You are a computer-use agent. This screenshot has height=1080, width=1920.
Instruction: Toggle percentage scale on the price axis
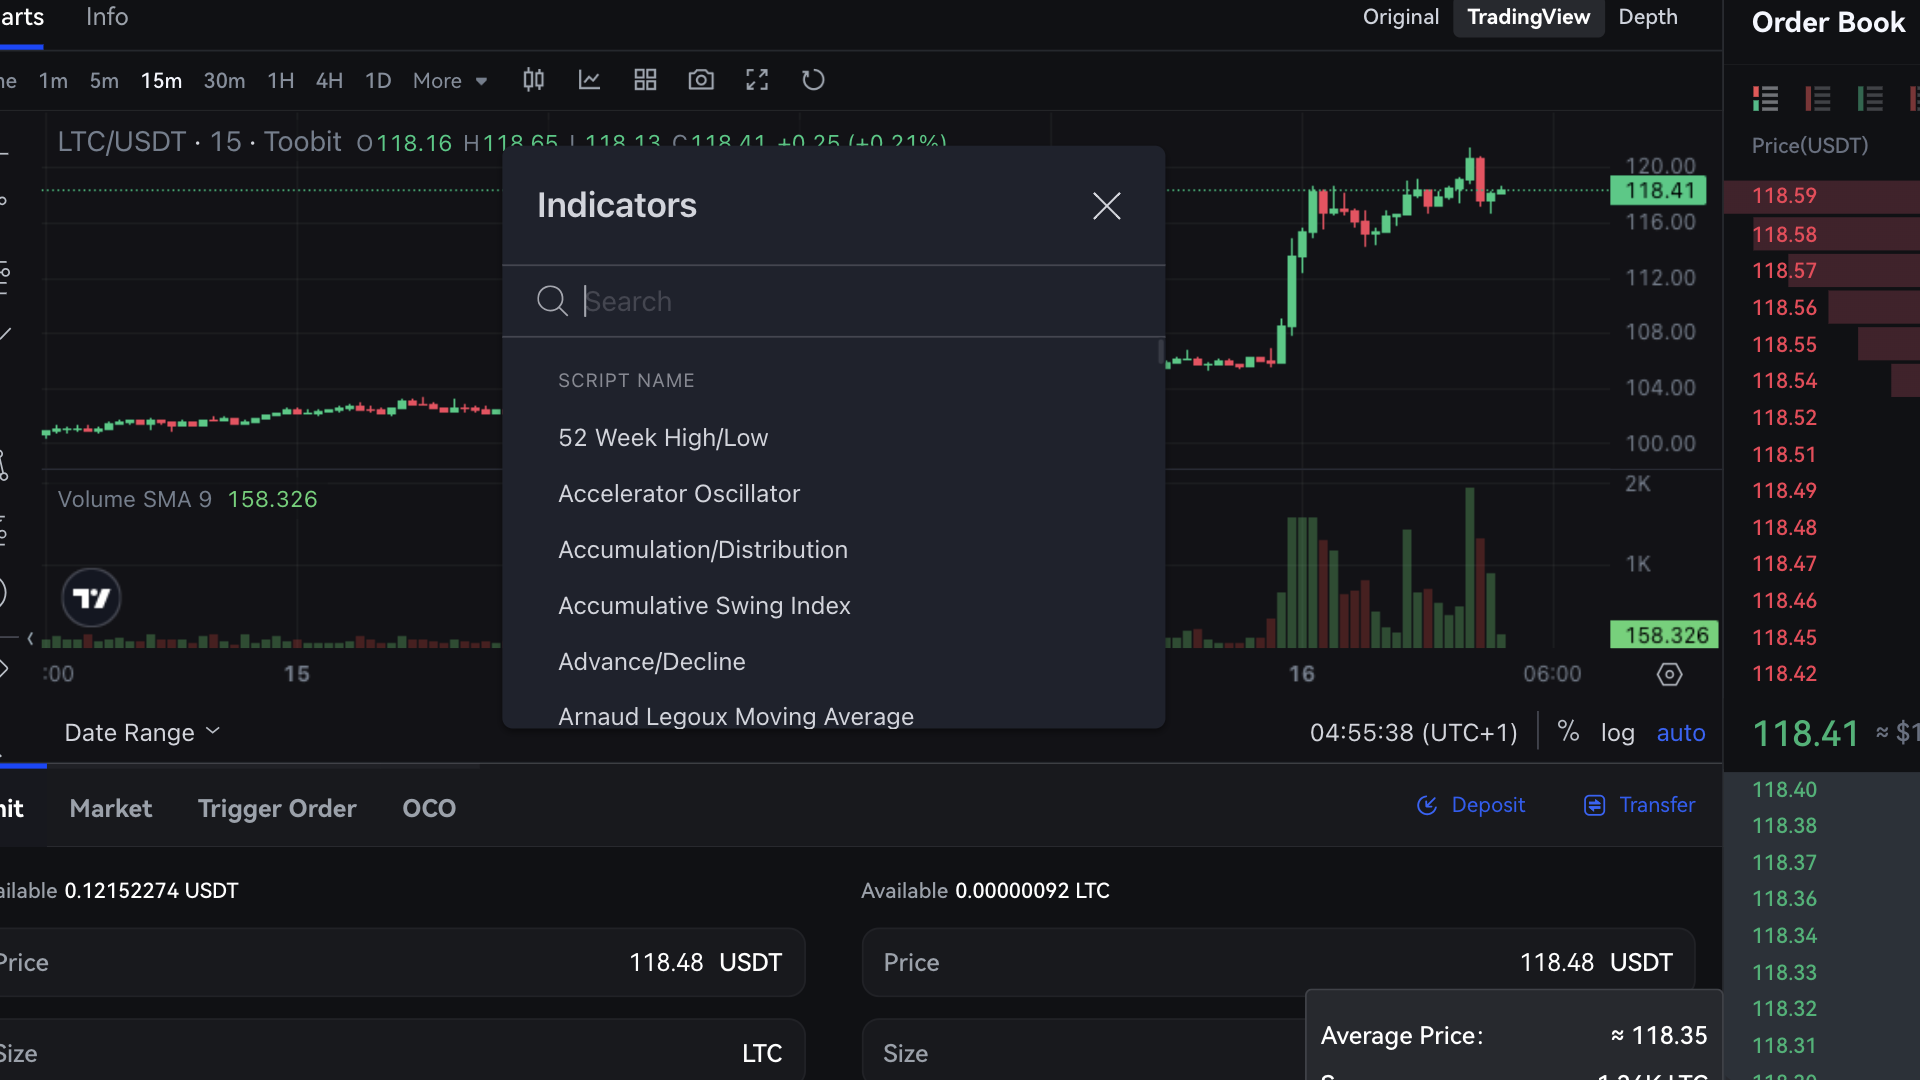[x=1568, y=731]
